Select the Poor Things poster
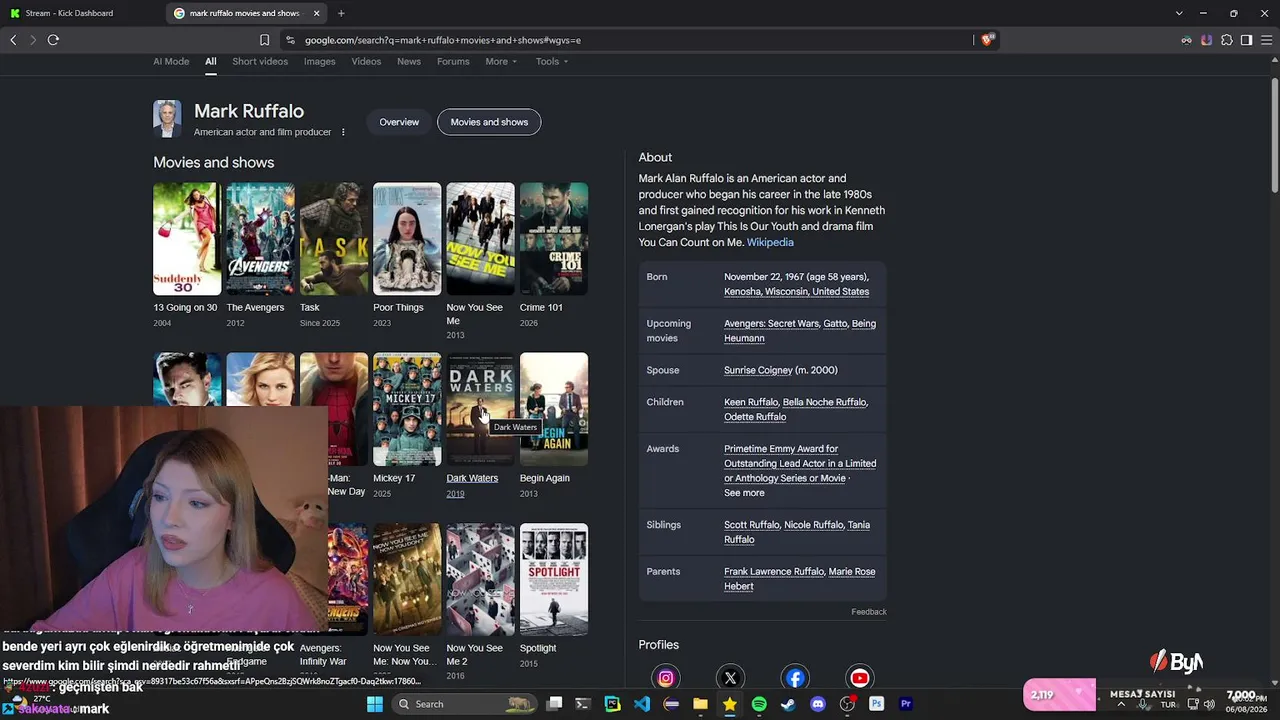 [407, 239]
